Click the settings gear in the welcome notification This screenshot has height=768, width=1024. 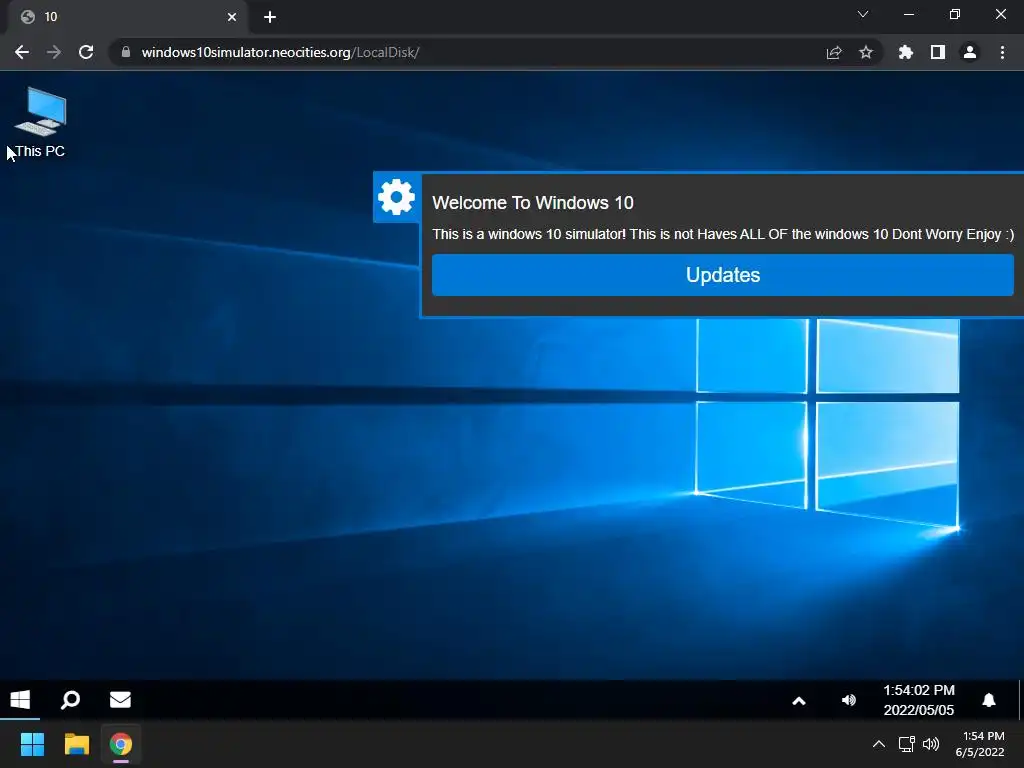tap(396, 197)
